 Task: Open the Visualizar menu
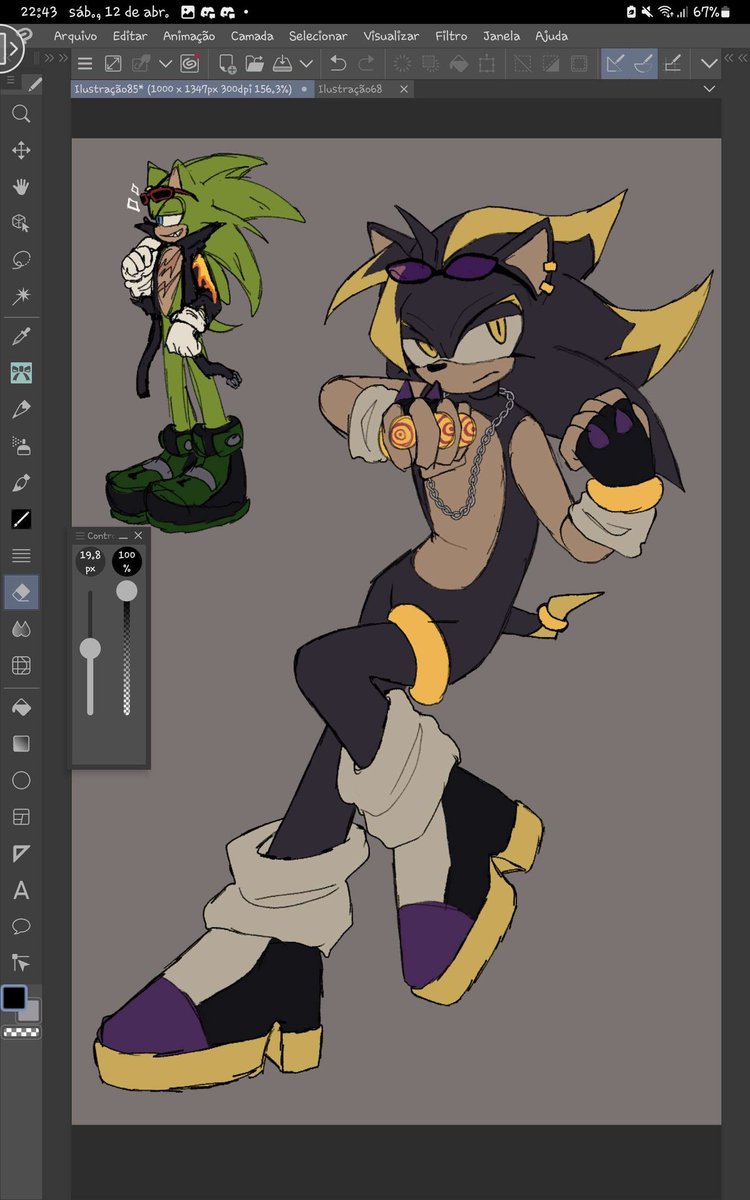(x=391, y=36)
